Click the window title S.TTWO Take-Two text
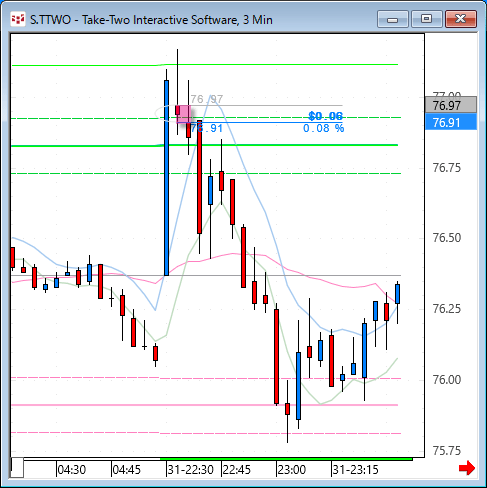 coord(151,20)
